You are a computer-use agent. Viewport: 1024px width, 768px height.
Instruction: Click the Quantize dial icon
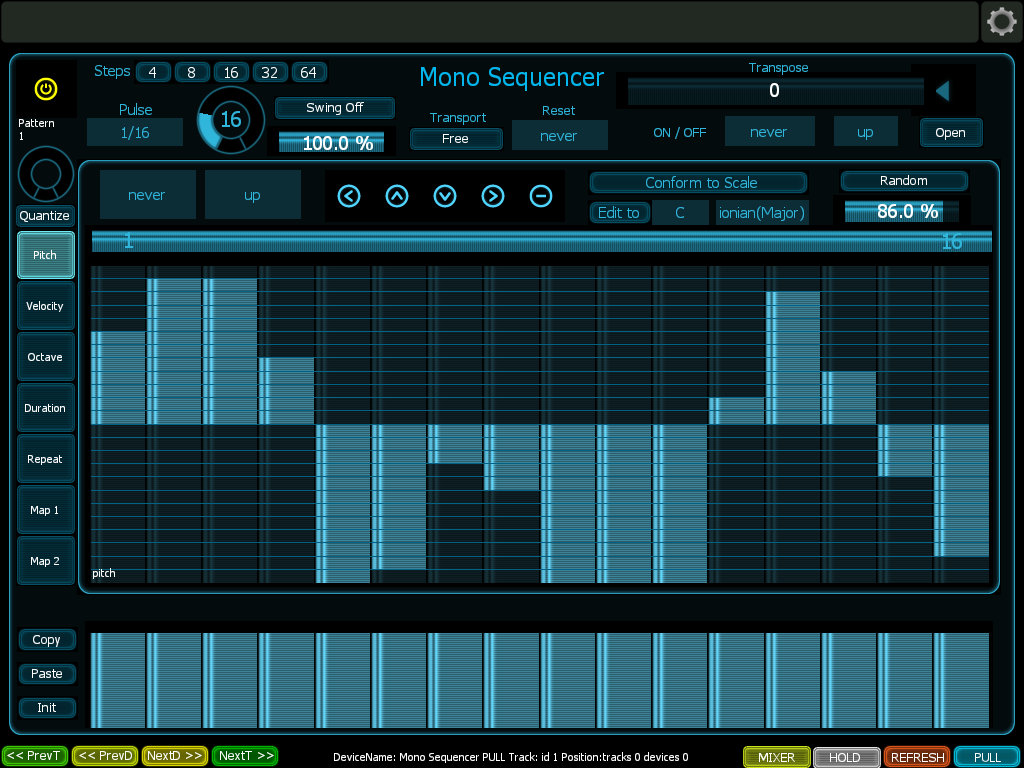click(x=45, y=176)
